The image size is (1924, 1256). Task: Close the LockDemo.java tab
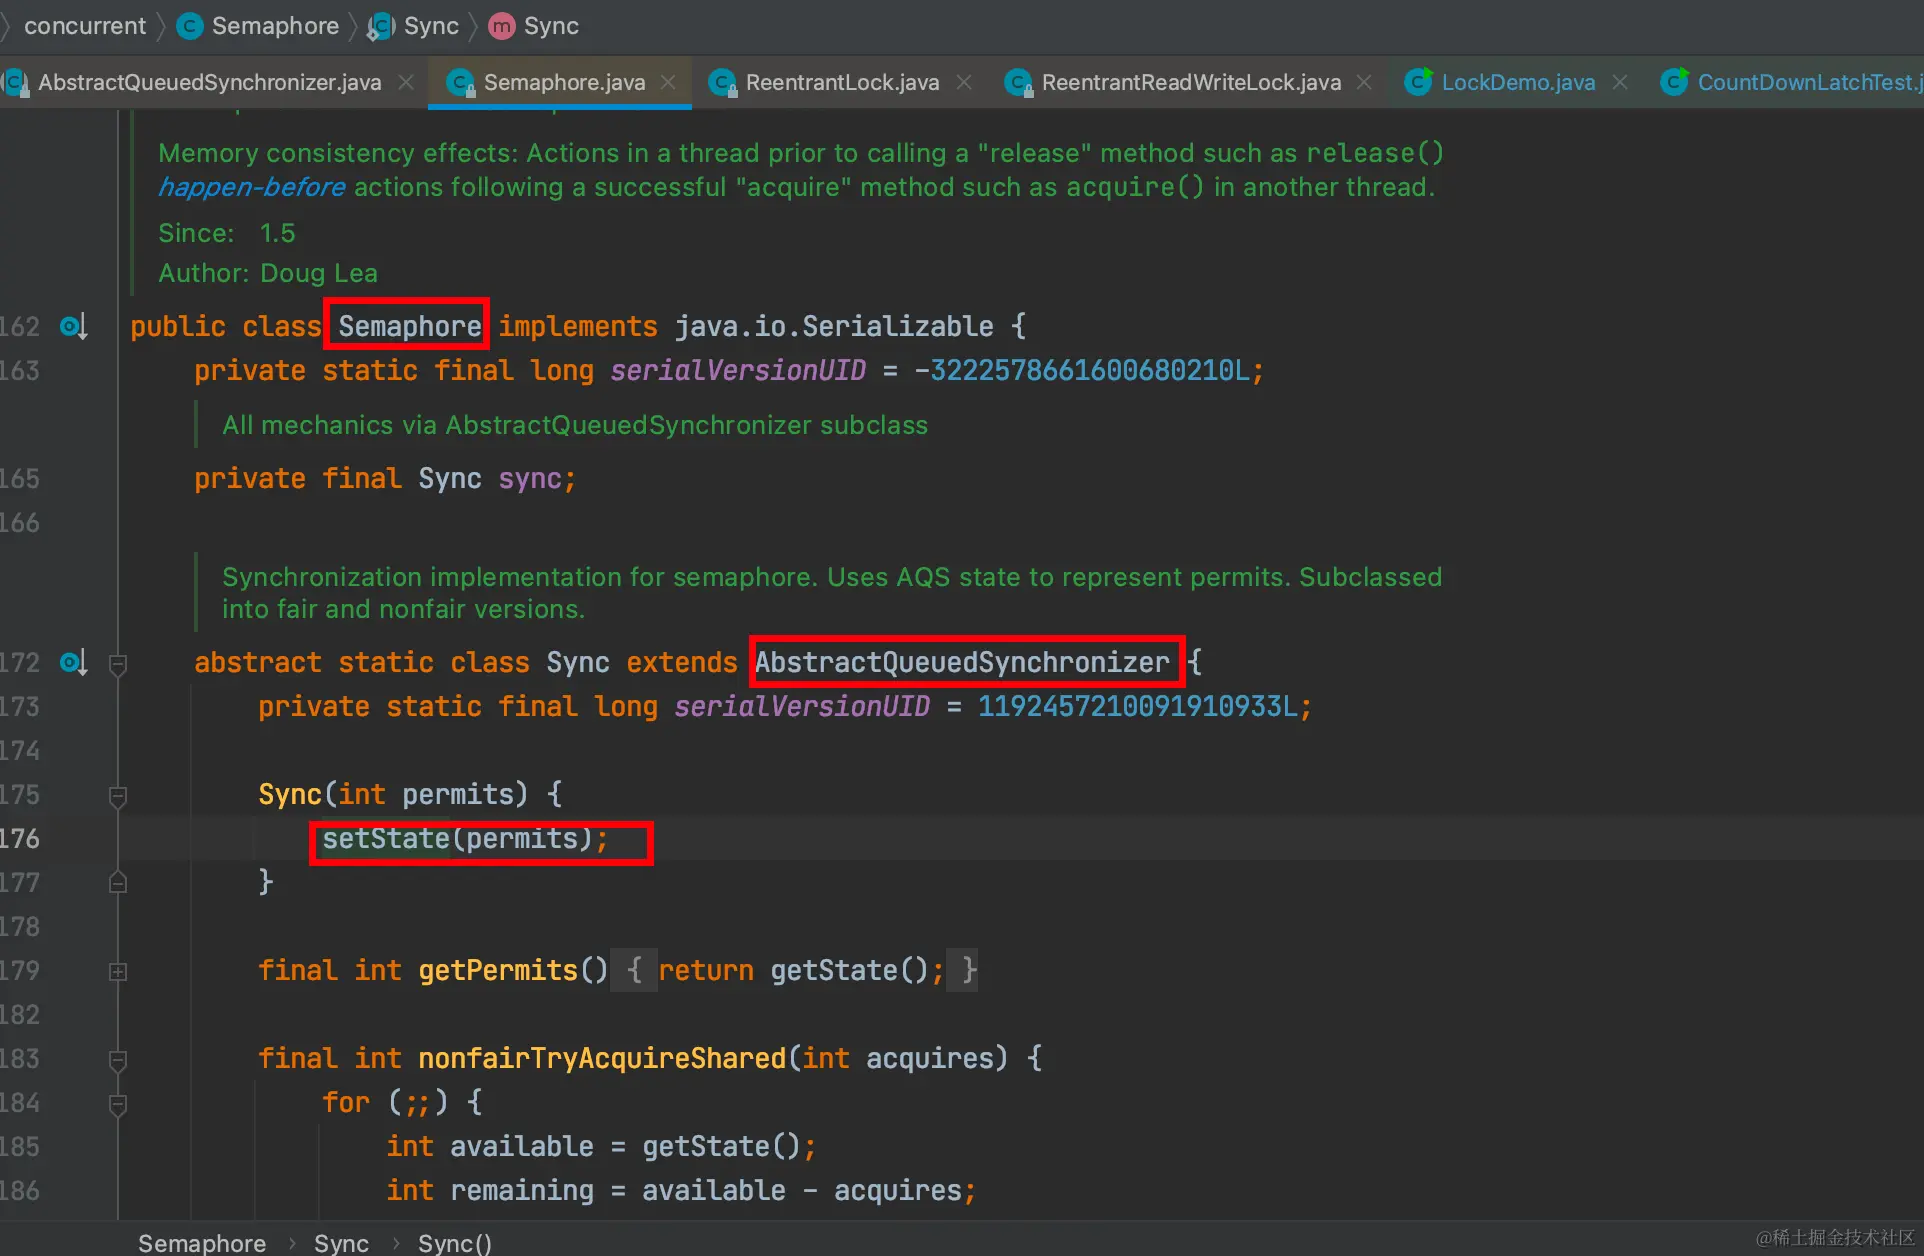point(1620,82)
